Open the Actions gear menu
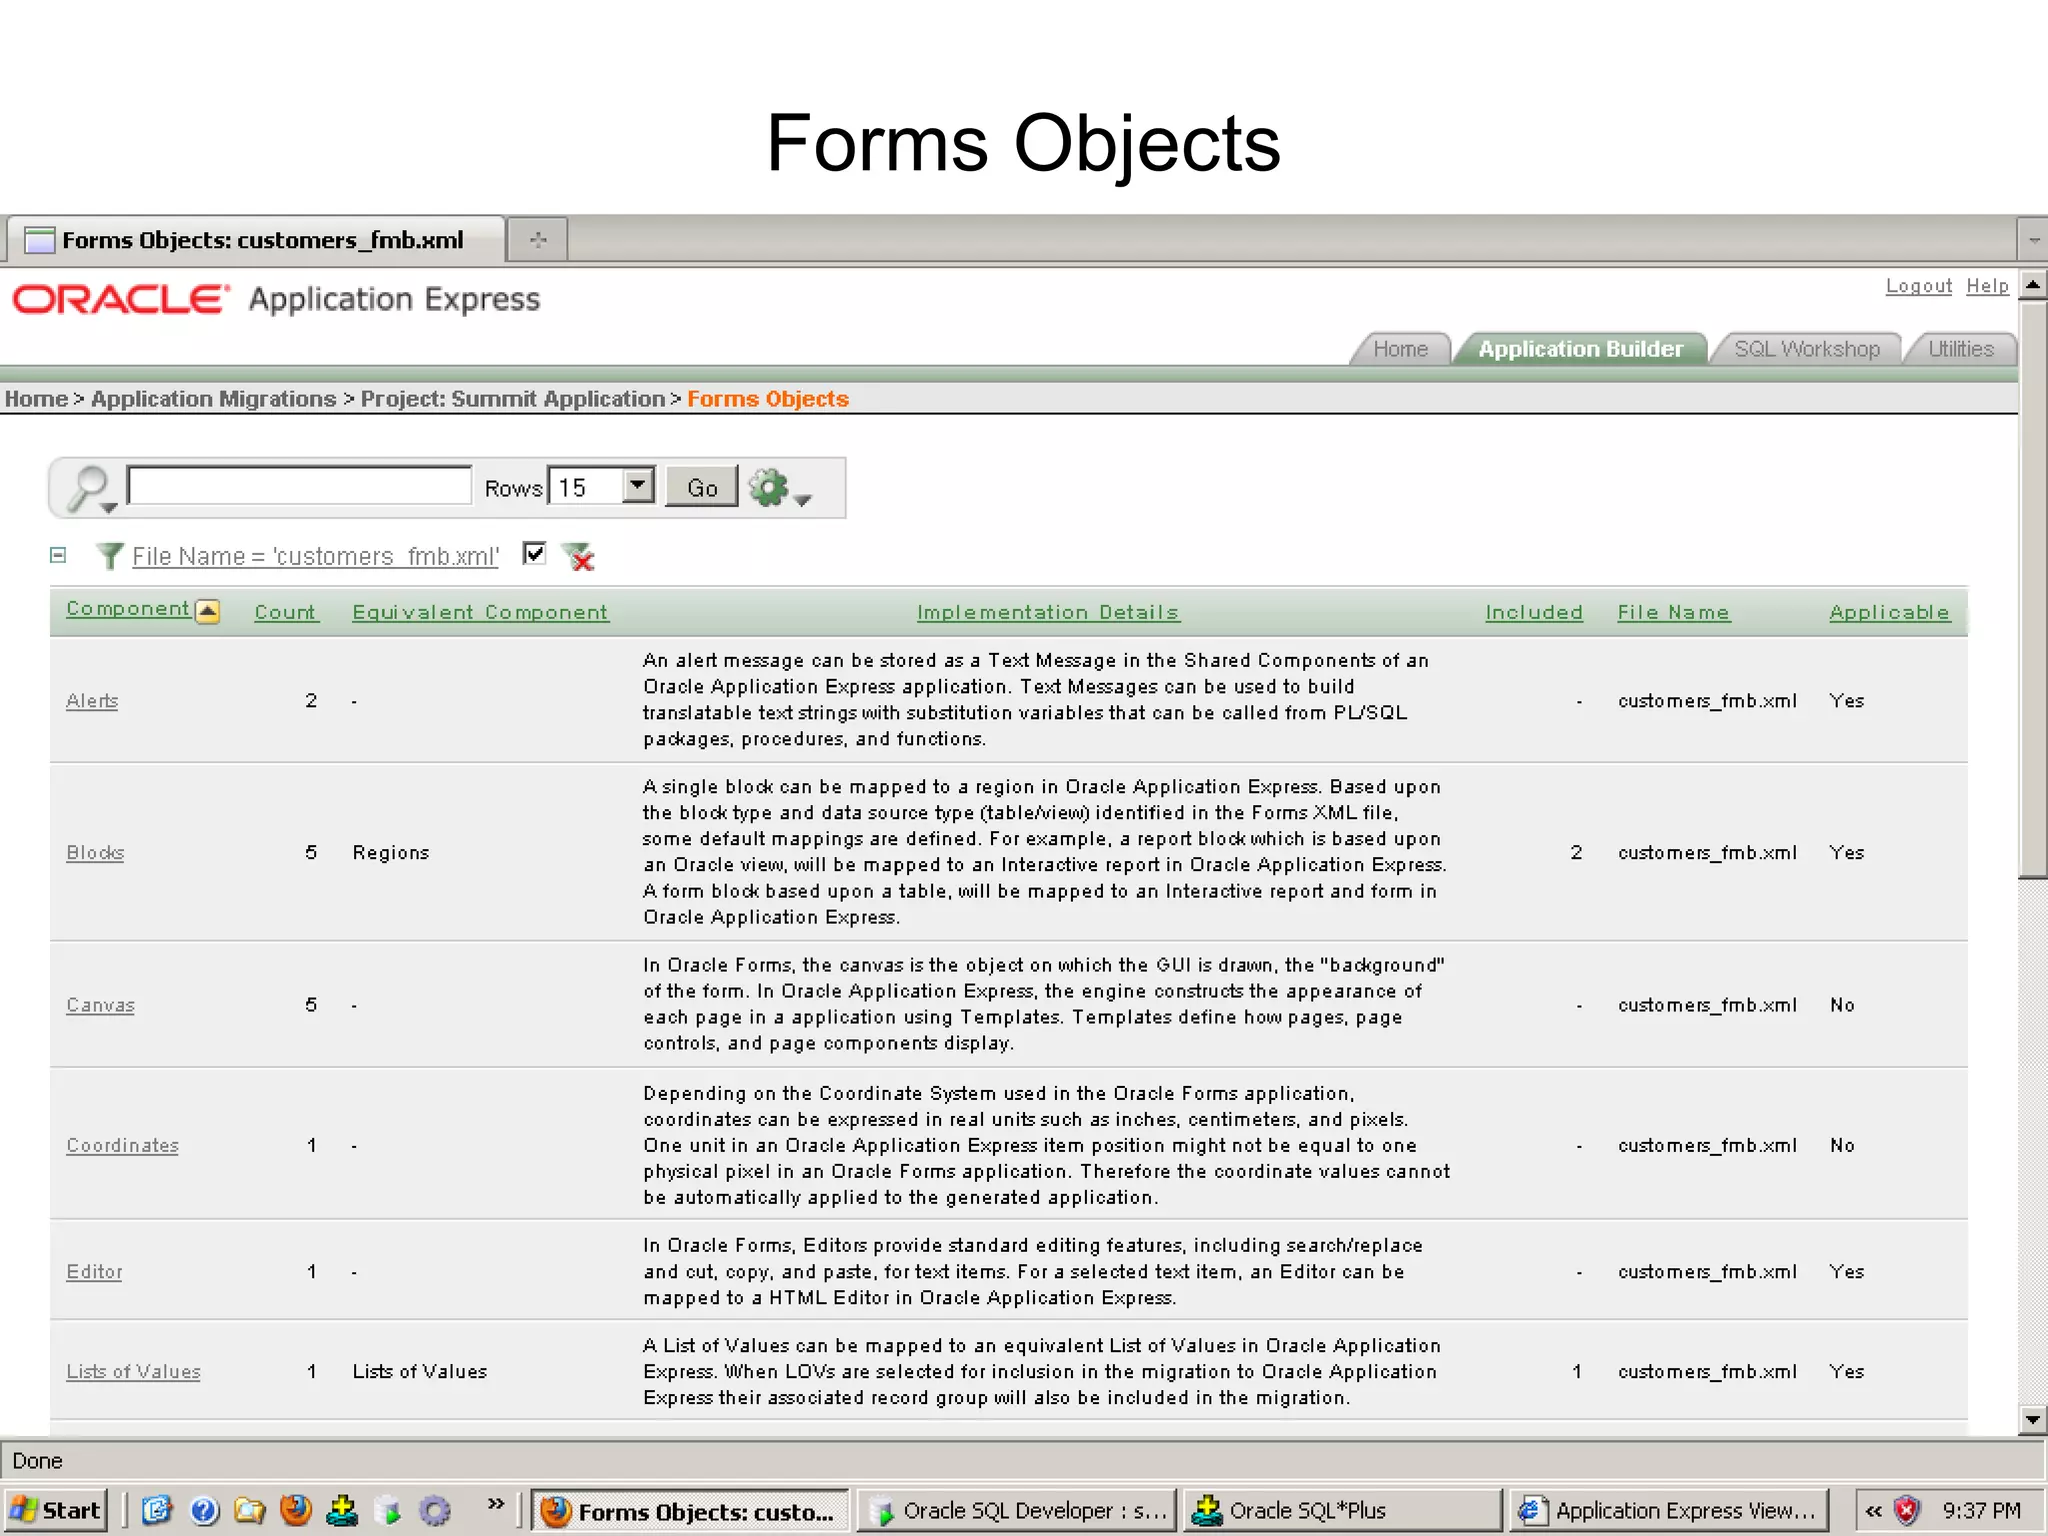The height and width of the screenshot is (1536, 2048). 779,488
